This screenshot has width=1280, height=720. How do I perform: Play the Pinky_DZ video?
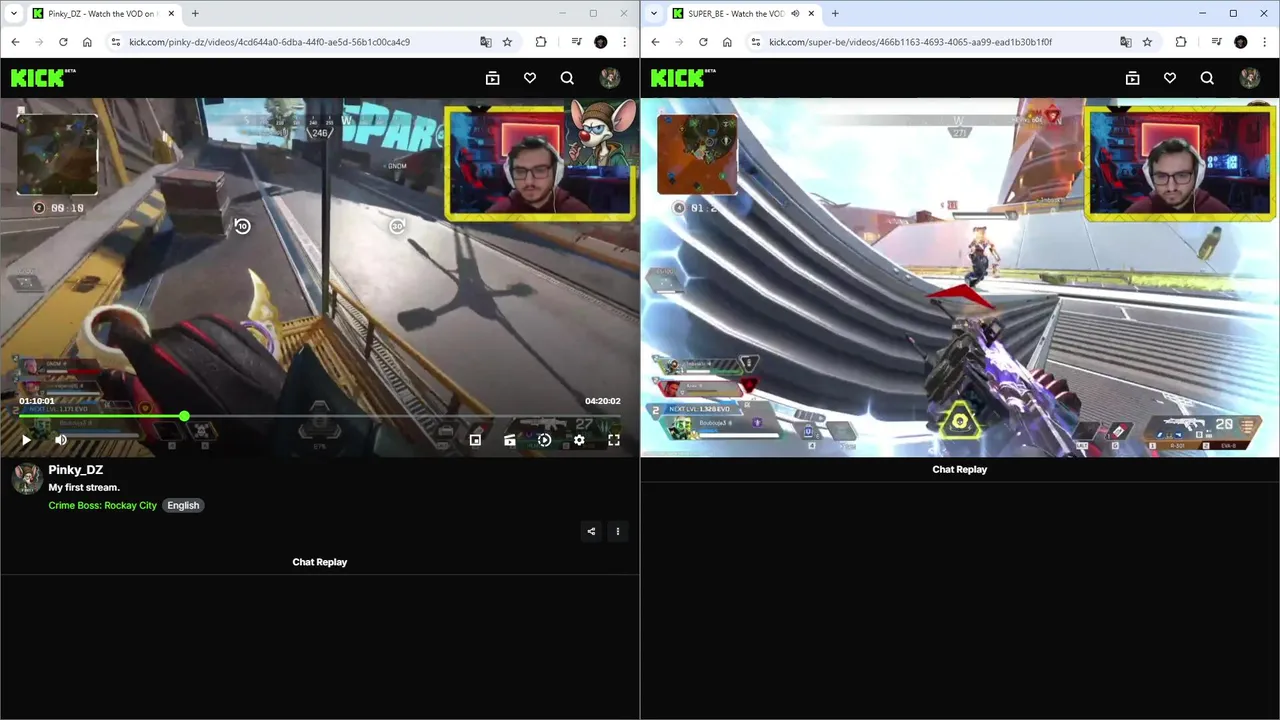[x=26, y=440]
